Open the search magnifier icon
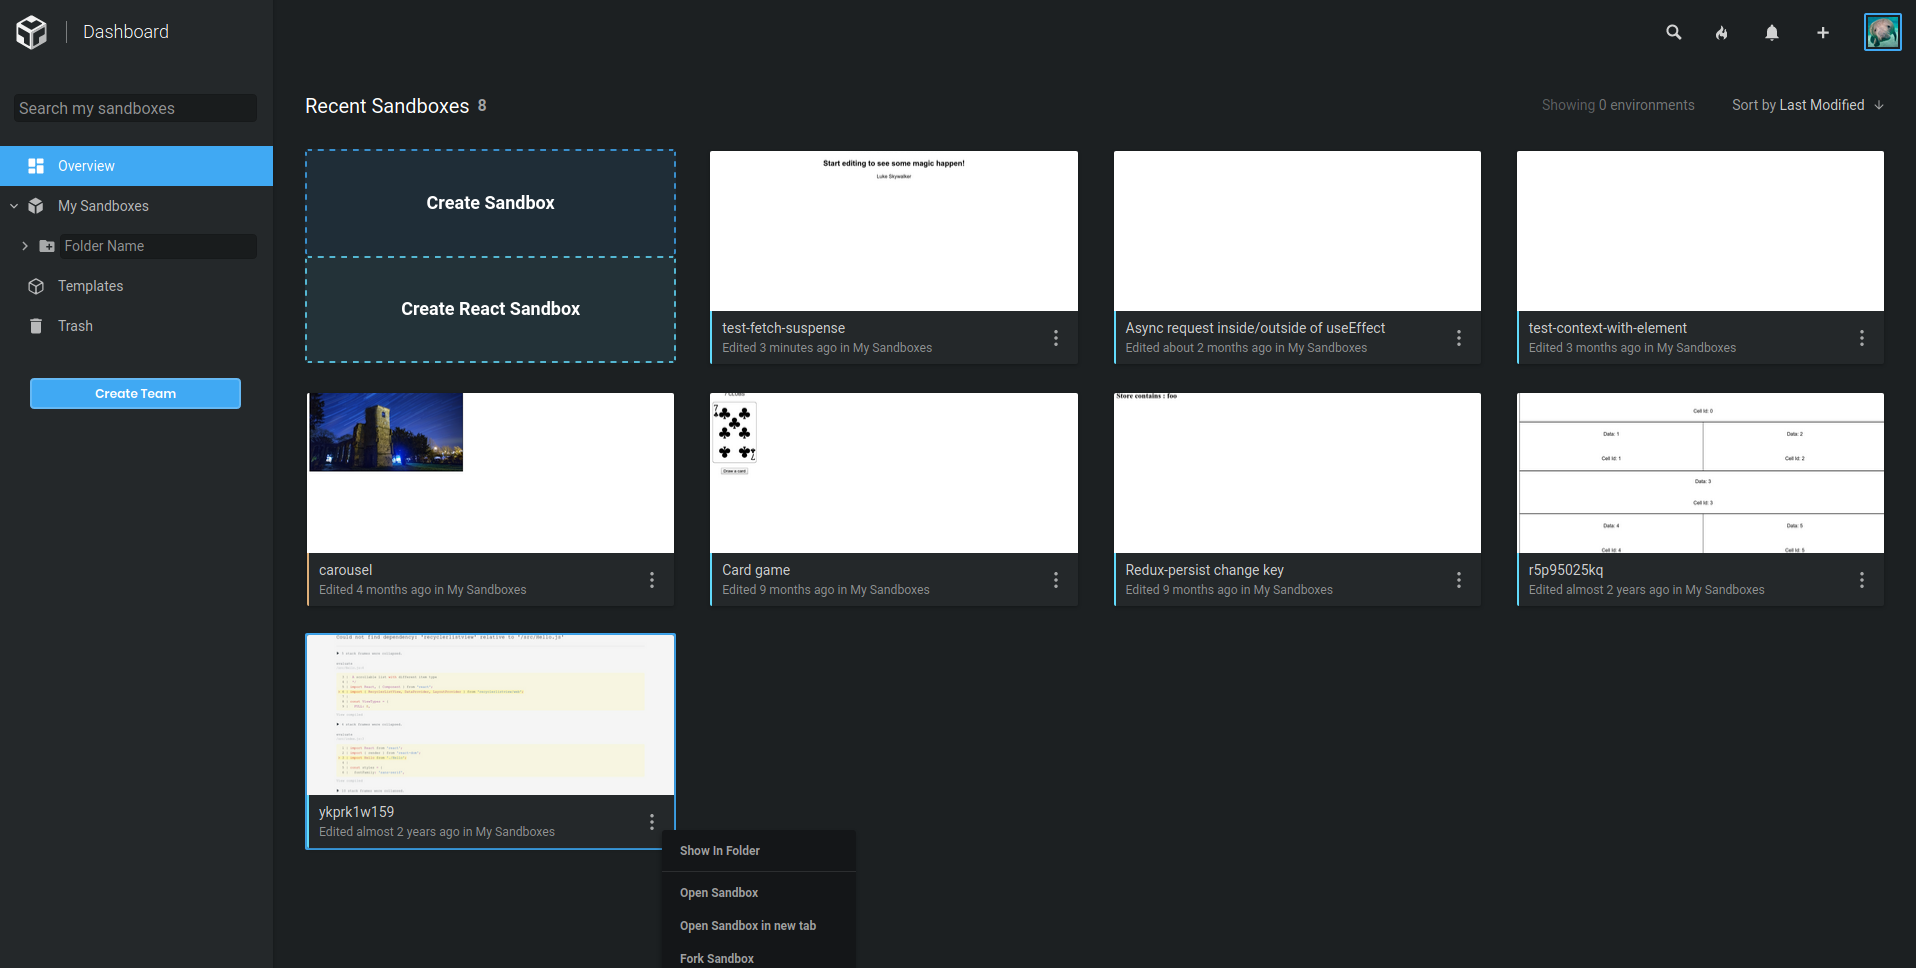Viewport: 1916px width, 968px height. [1673, 32]
